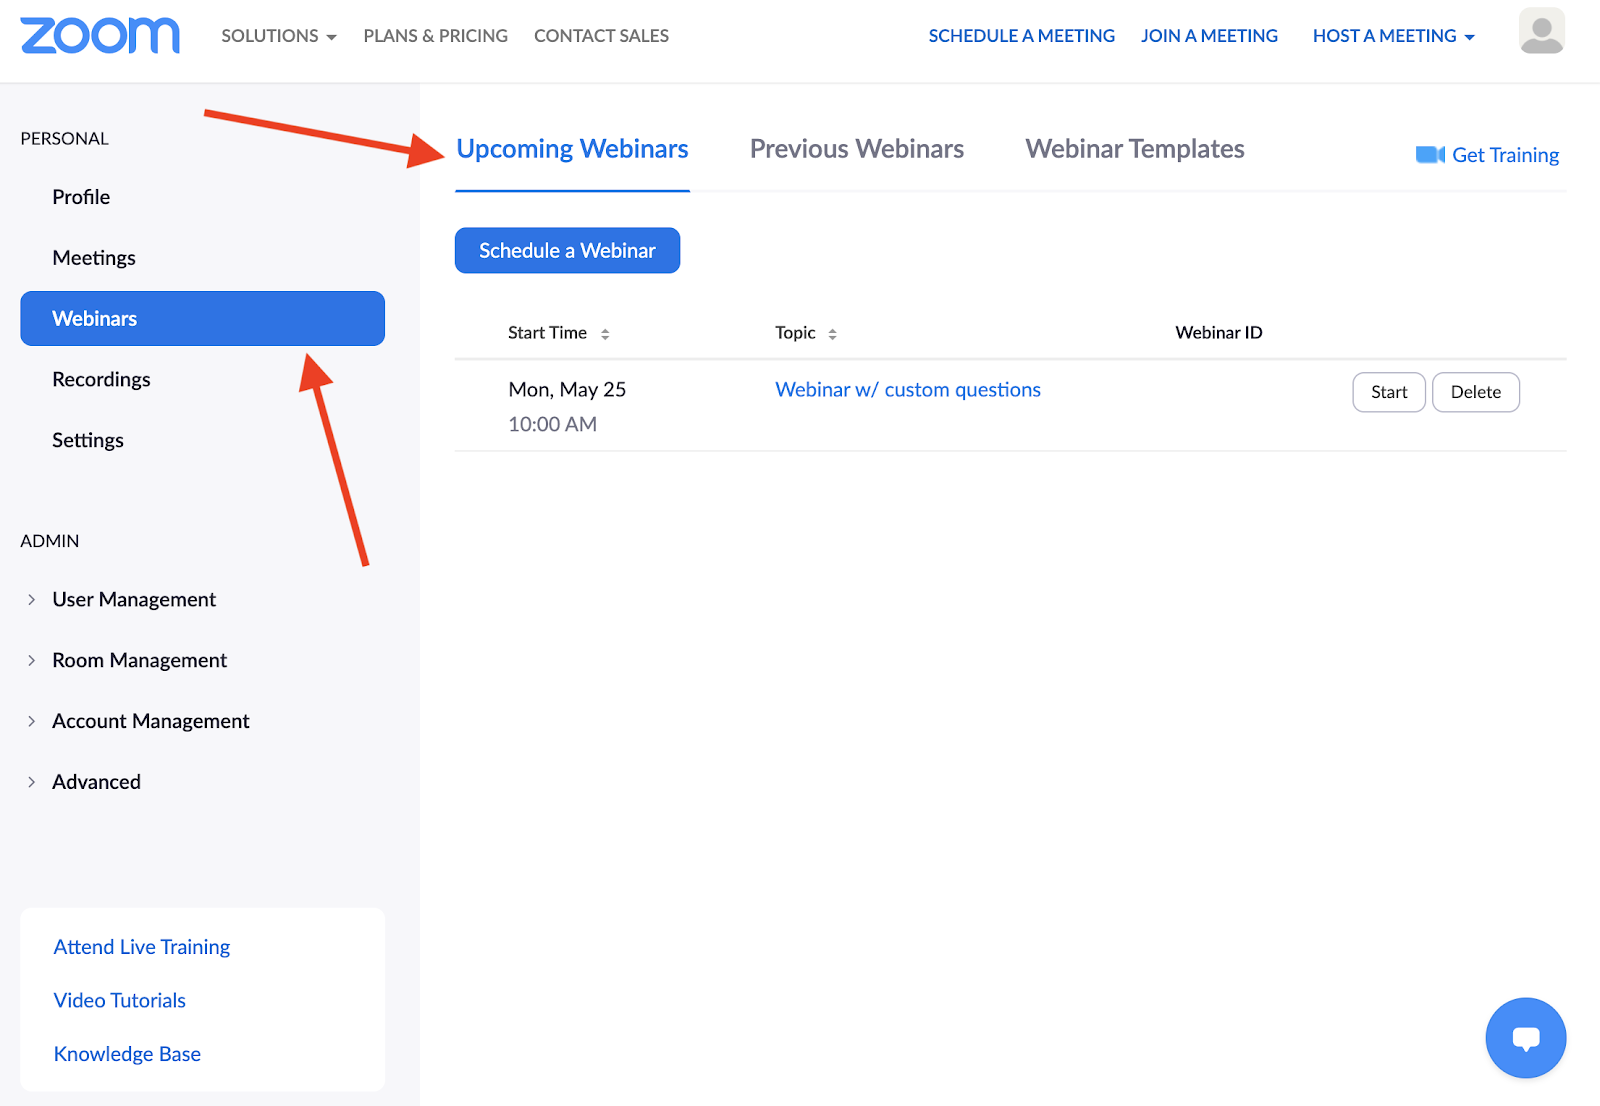The height and width of the screenshot is (1106, 1600).
Task: Click Schedule a Webinar button
Action: [567, 251]
